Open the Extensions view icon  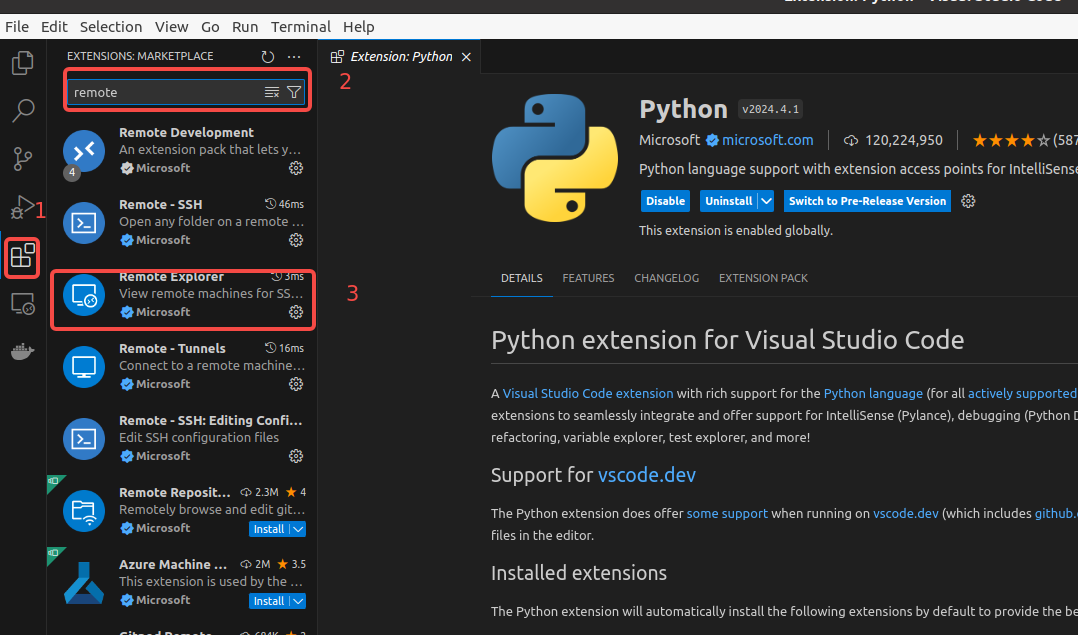pos(22,258)
